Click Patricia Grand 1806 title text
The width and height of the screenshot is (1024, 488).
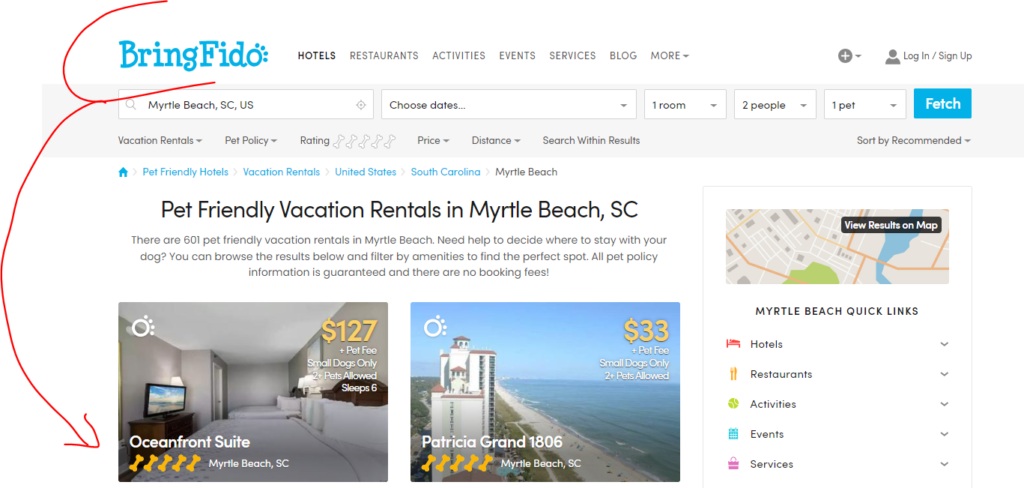[492, 442]
